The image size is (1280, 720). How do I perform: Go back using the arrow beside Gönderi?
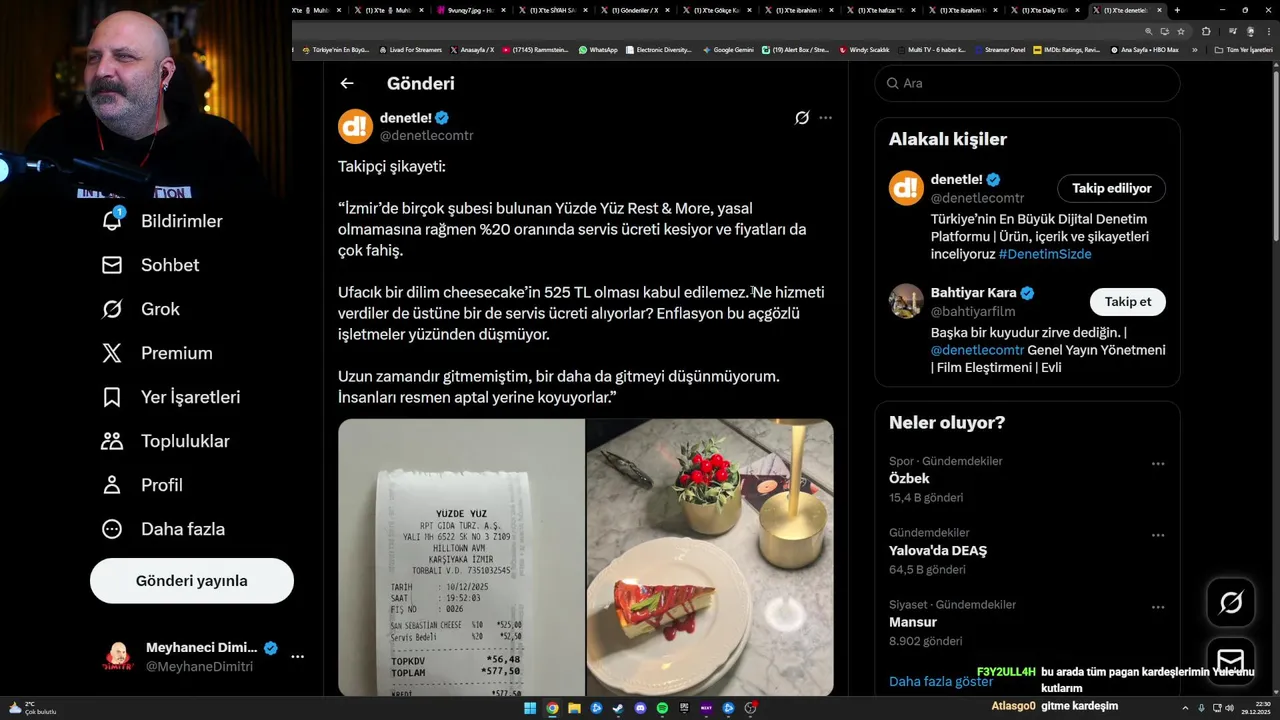pyautogui.click(x=347, y=84)
